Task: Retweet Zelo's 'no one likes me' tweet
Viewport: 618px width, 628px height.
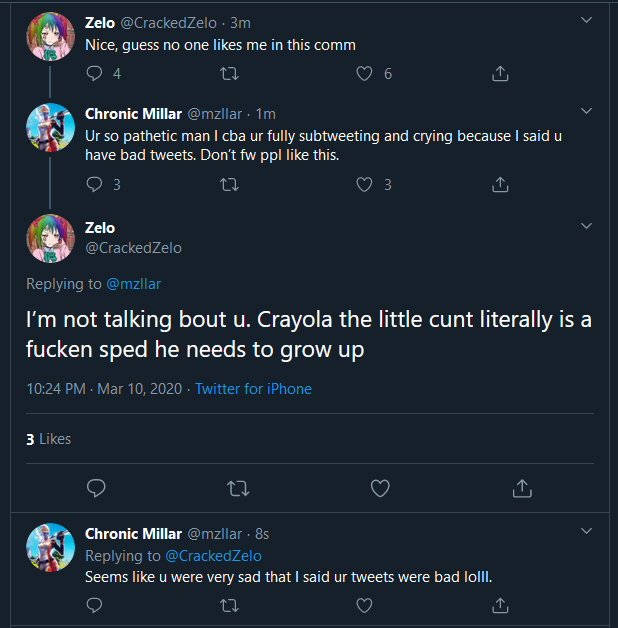Action: (229, 73)
